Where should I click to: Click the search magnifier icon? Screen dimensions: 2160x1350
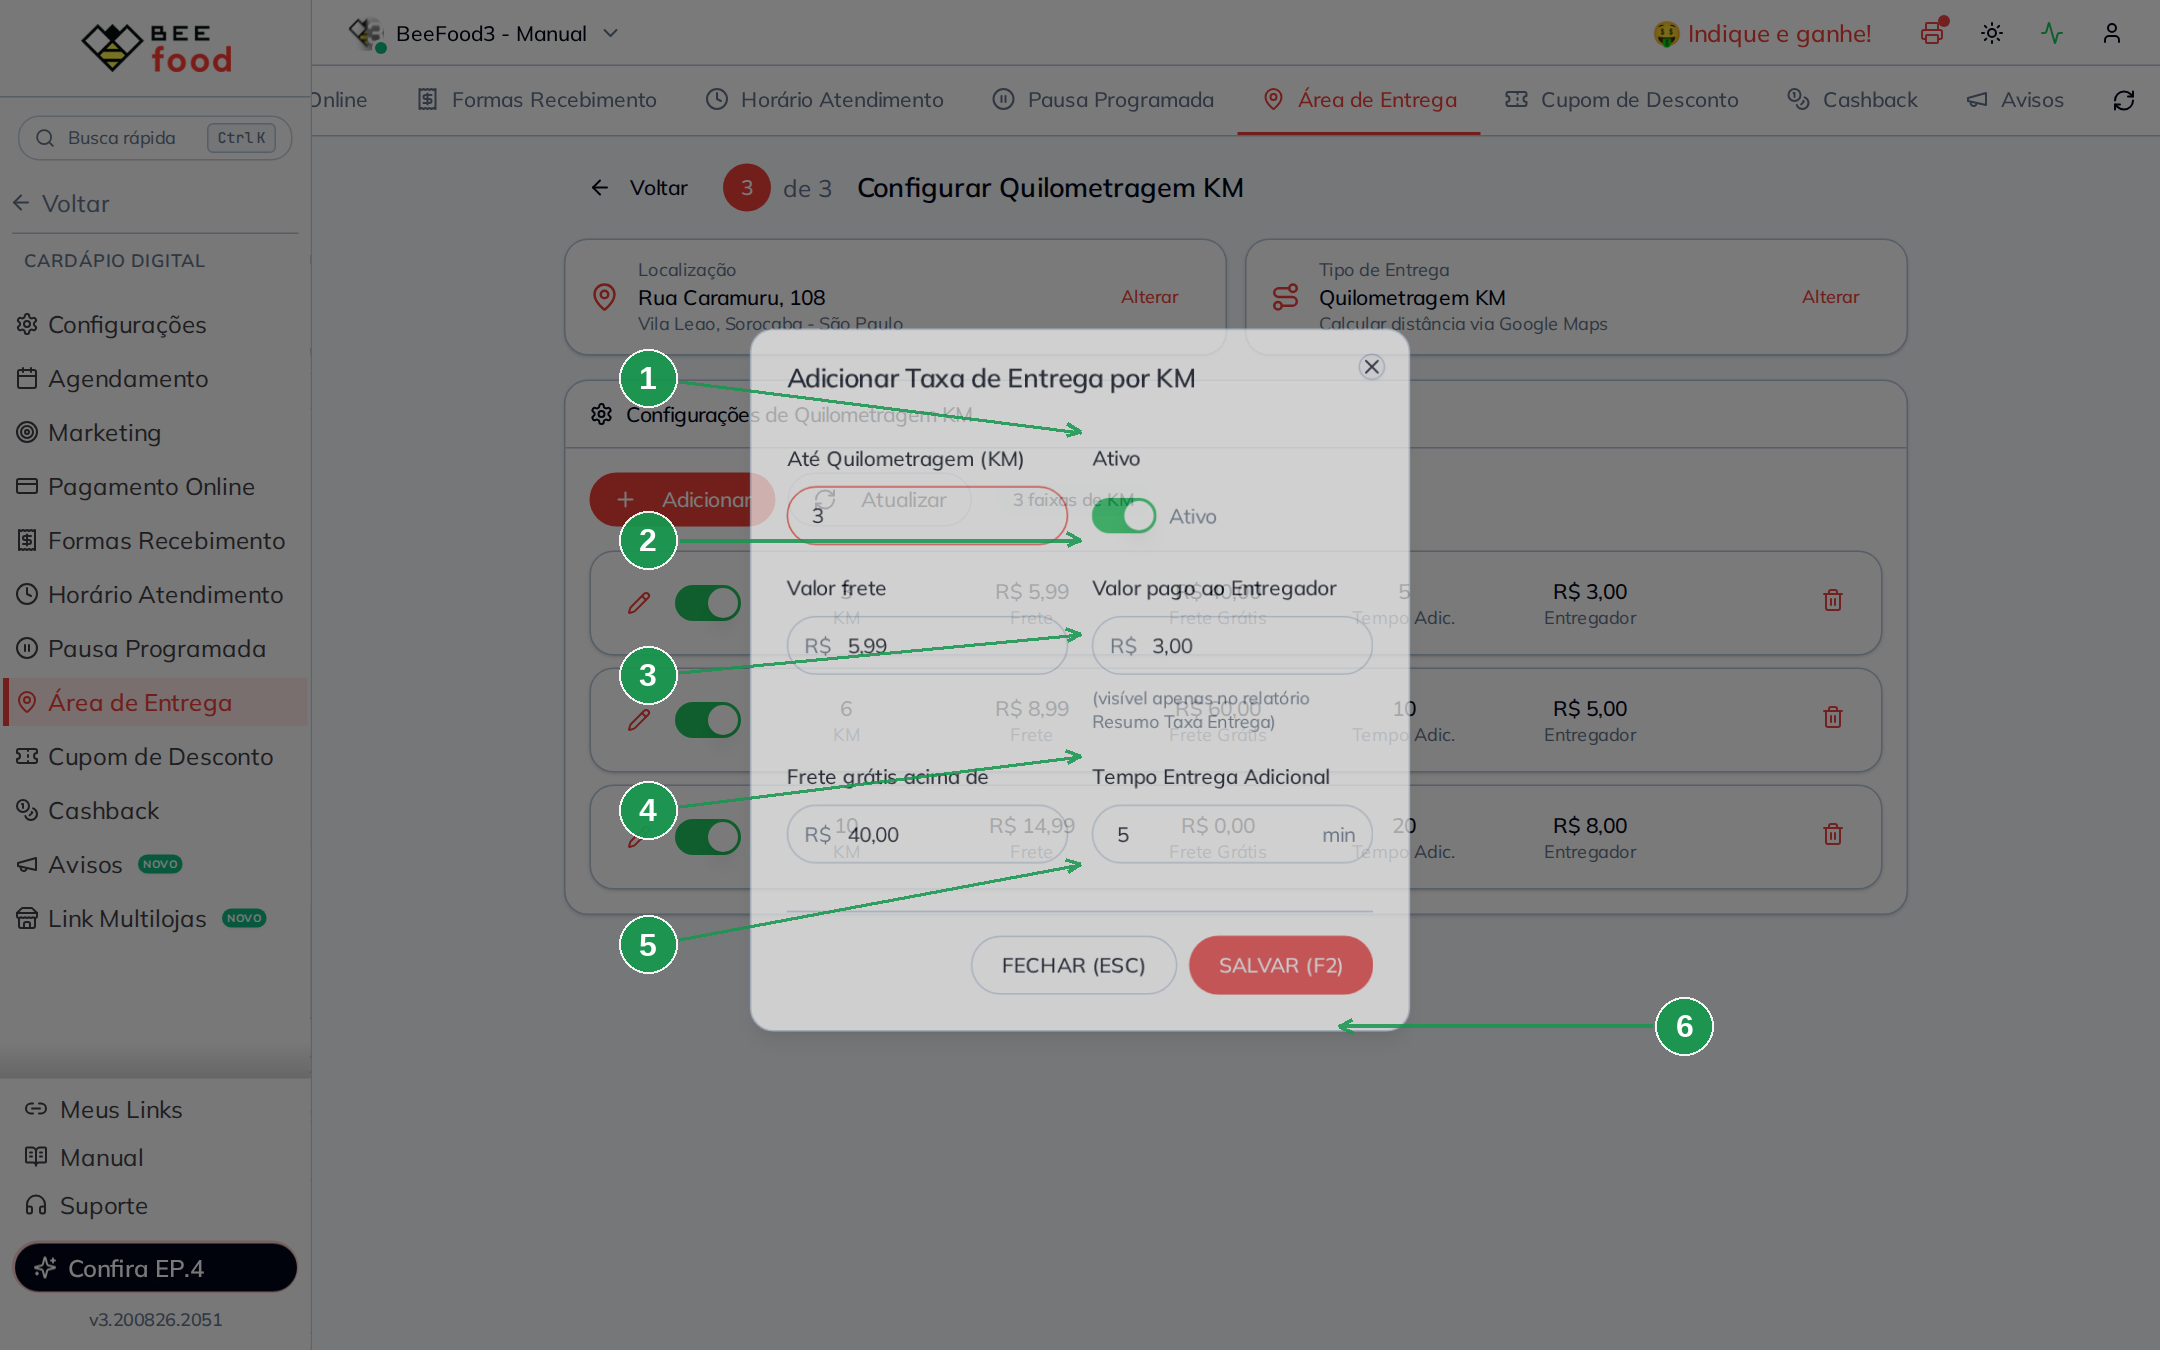click(45, 138)
